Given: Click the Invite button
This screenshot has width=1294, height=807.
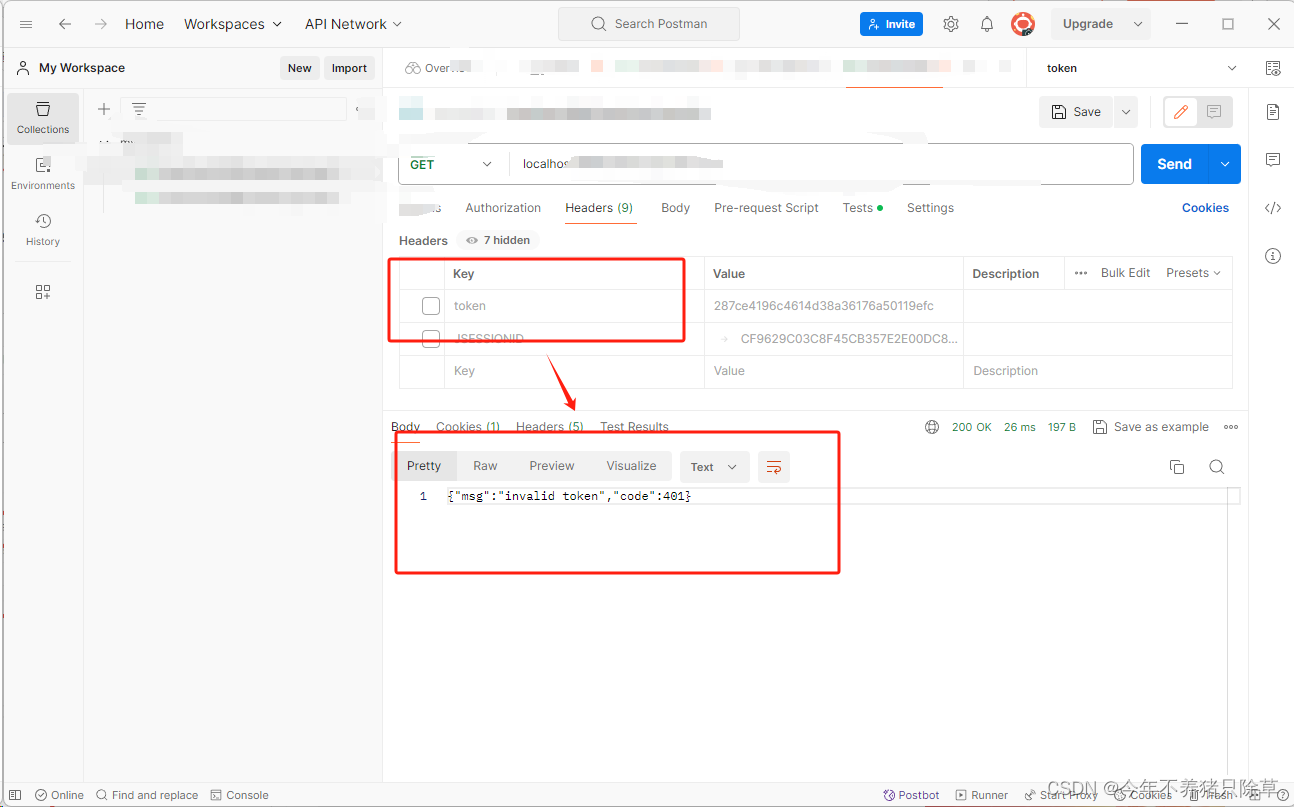Looking at the screenshot, I should (891, 24).
